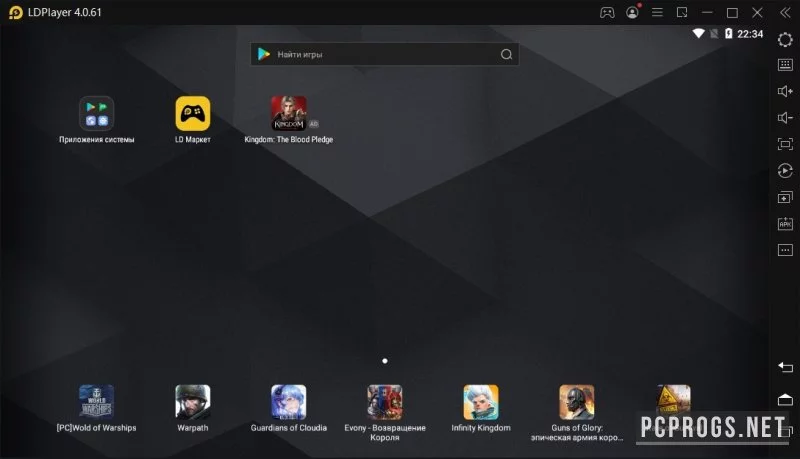This screenshot has height=459, width=800.
Task: Click the 22:34 clock
Action: click(x=750, y=34)
